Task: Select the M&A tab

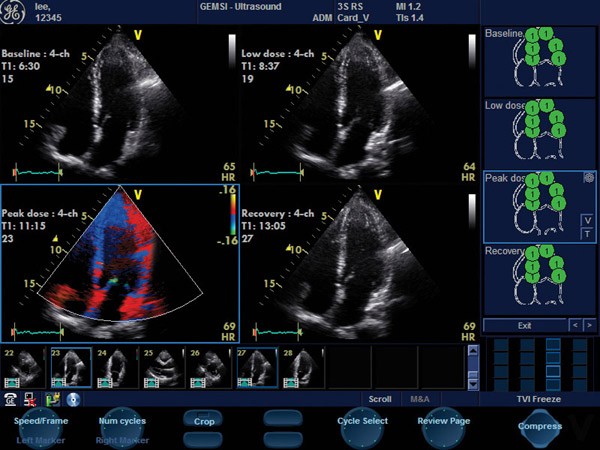Action: tap(420, 399)
